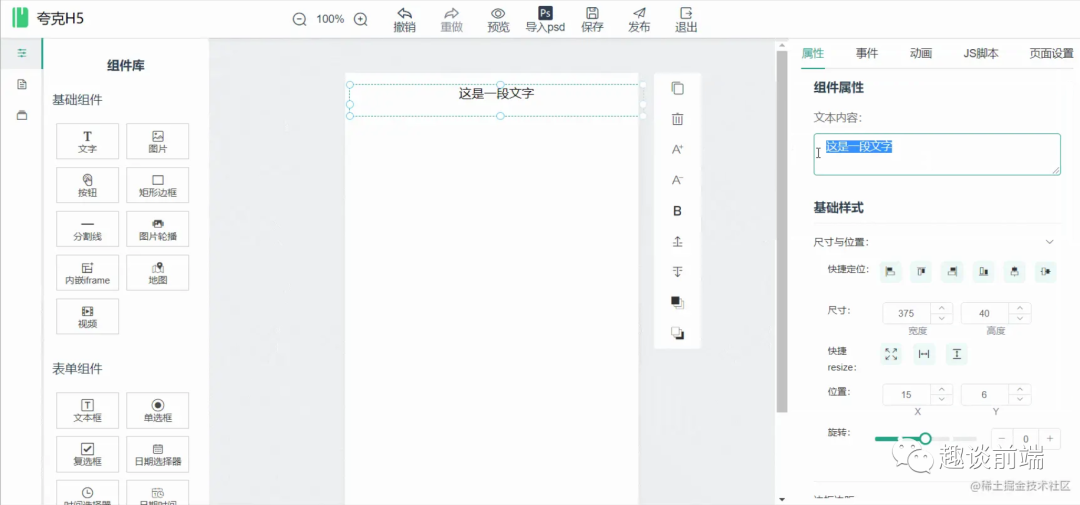Increase the width (宽度) stepper value
The width and height of the screenshot is (1080, 505).
(x=941, y=308)
